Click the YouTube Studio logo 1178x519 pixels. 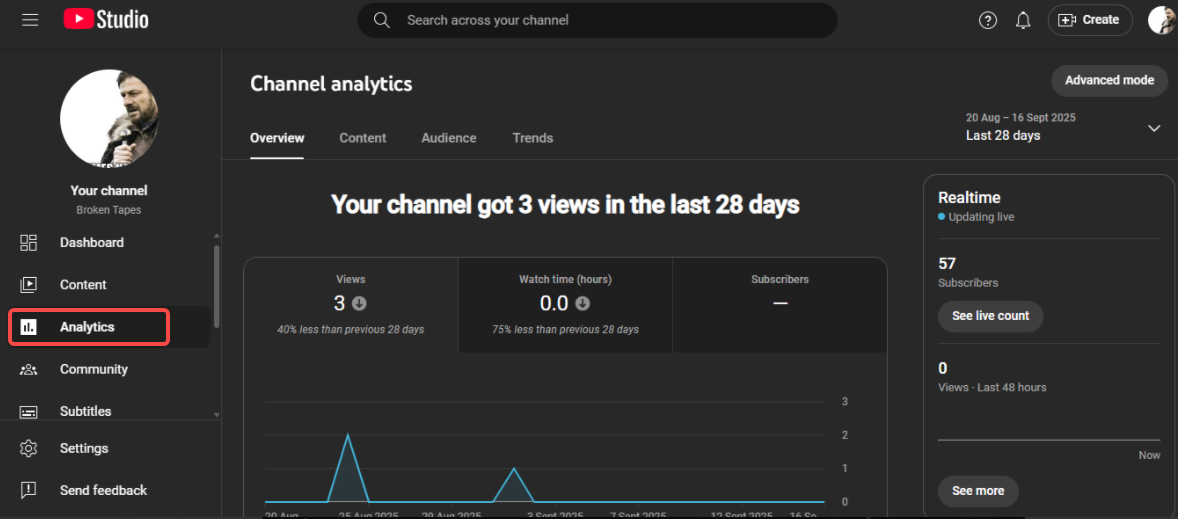pyautogui.click(x=106, y=20)
